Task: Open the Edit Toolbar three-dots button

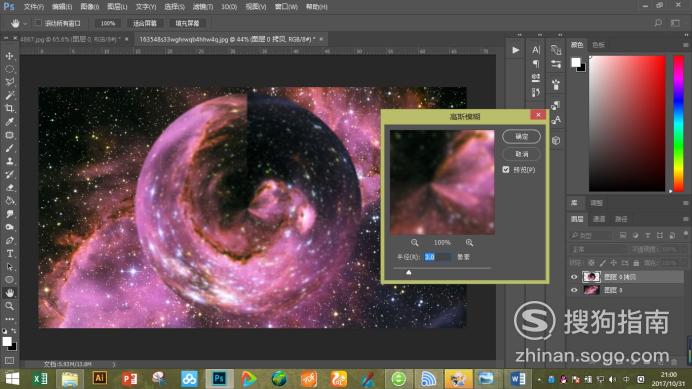Action: click(x=9, y=319)
